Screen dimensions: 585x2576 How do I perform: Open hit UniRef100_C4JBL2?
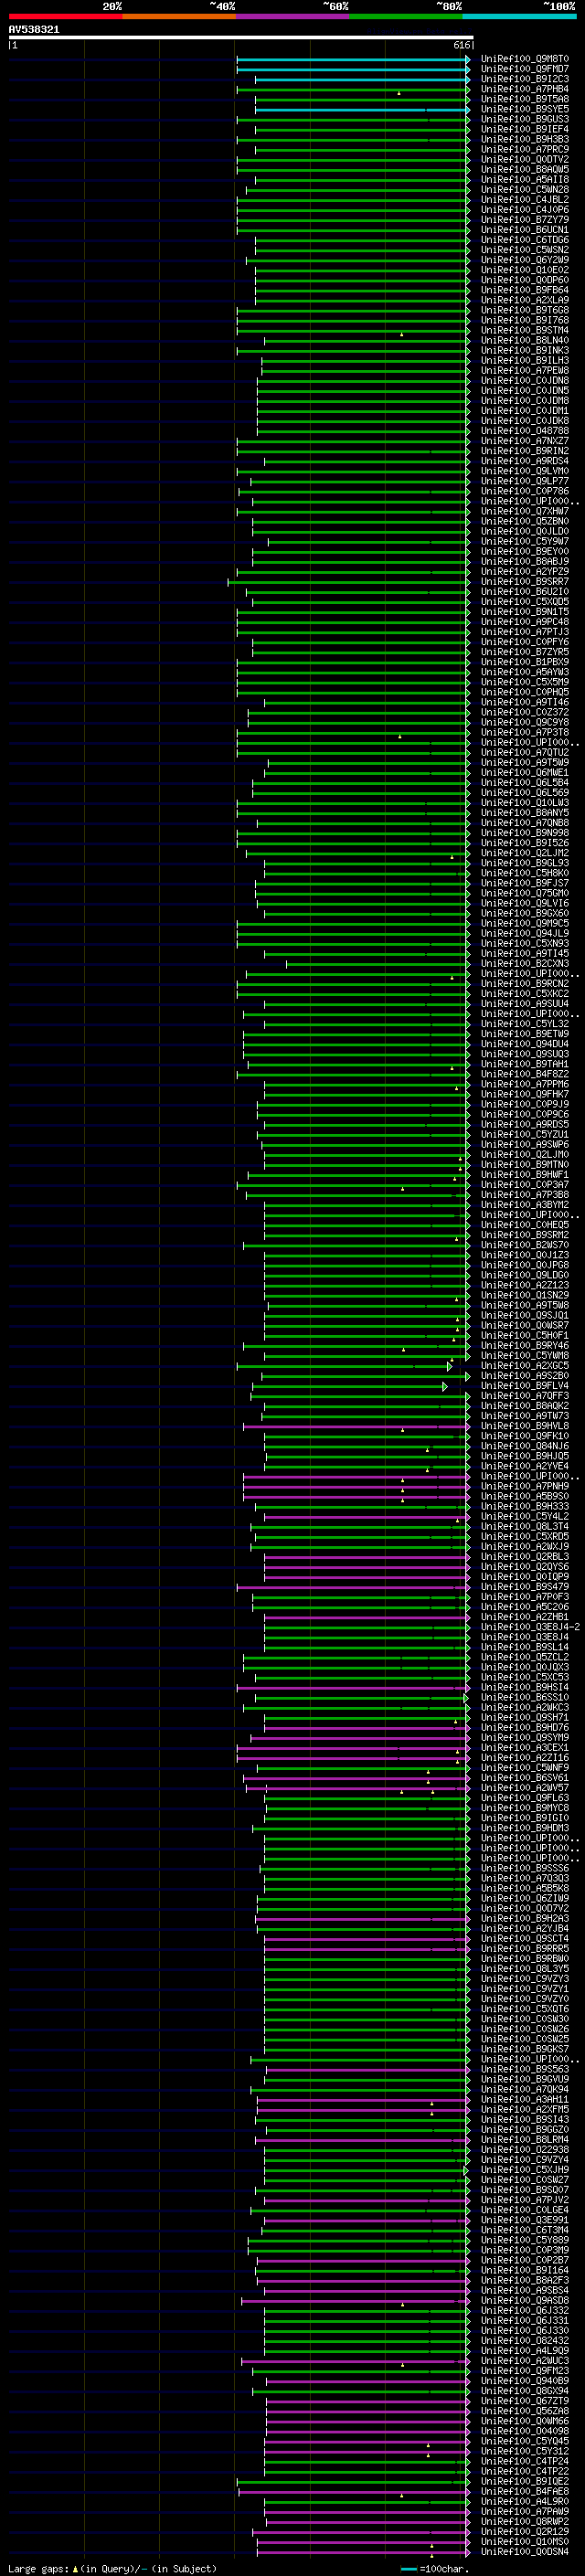(x=525, y=200)
